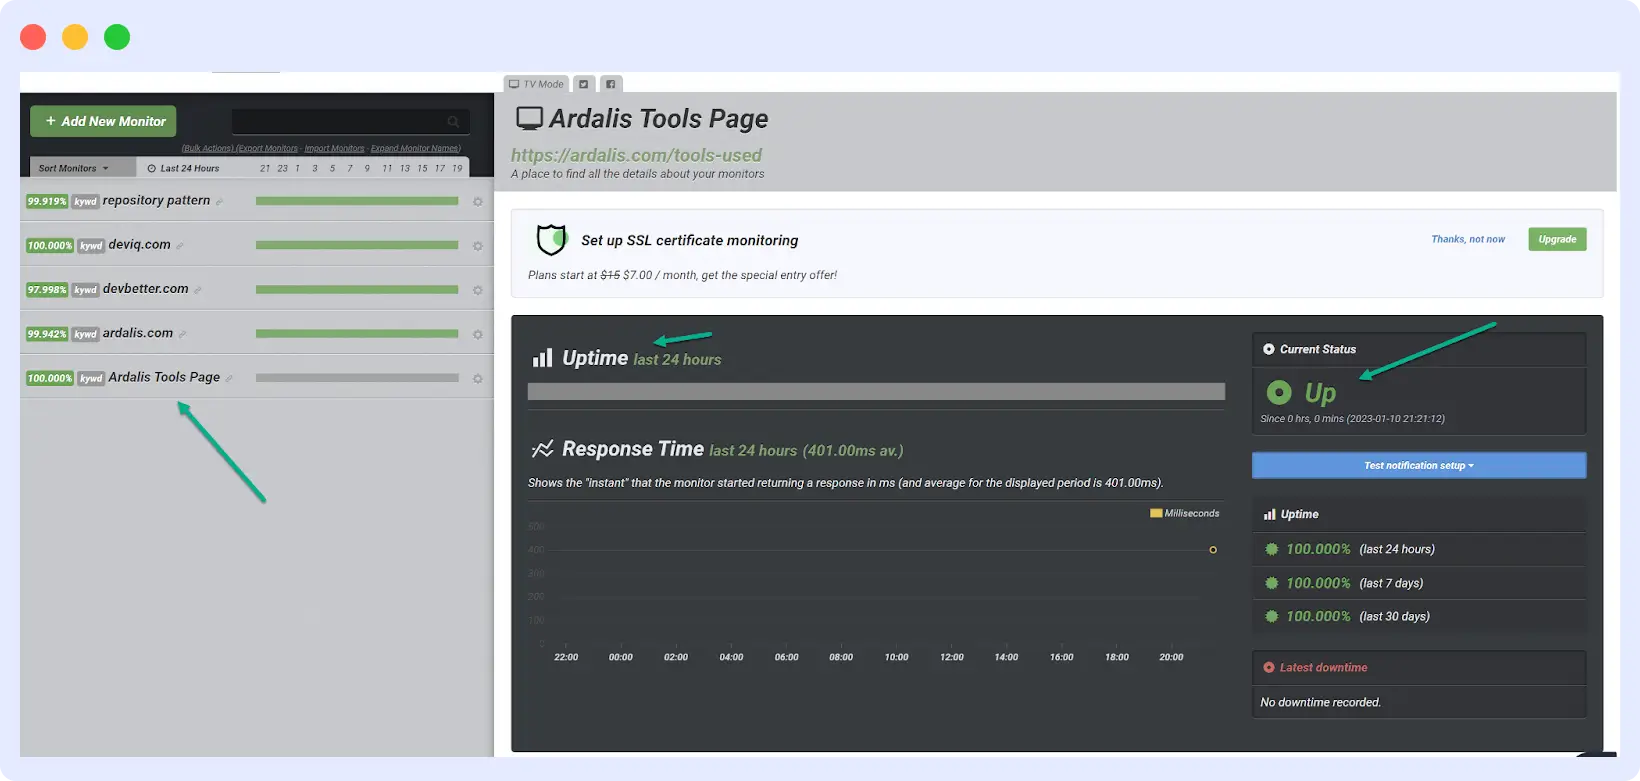Switch to TV Mode tab

click(x=536, y=84)
